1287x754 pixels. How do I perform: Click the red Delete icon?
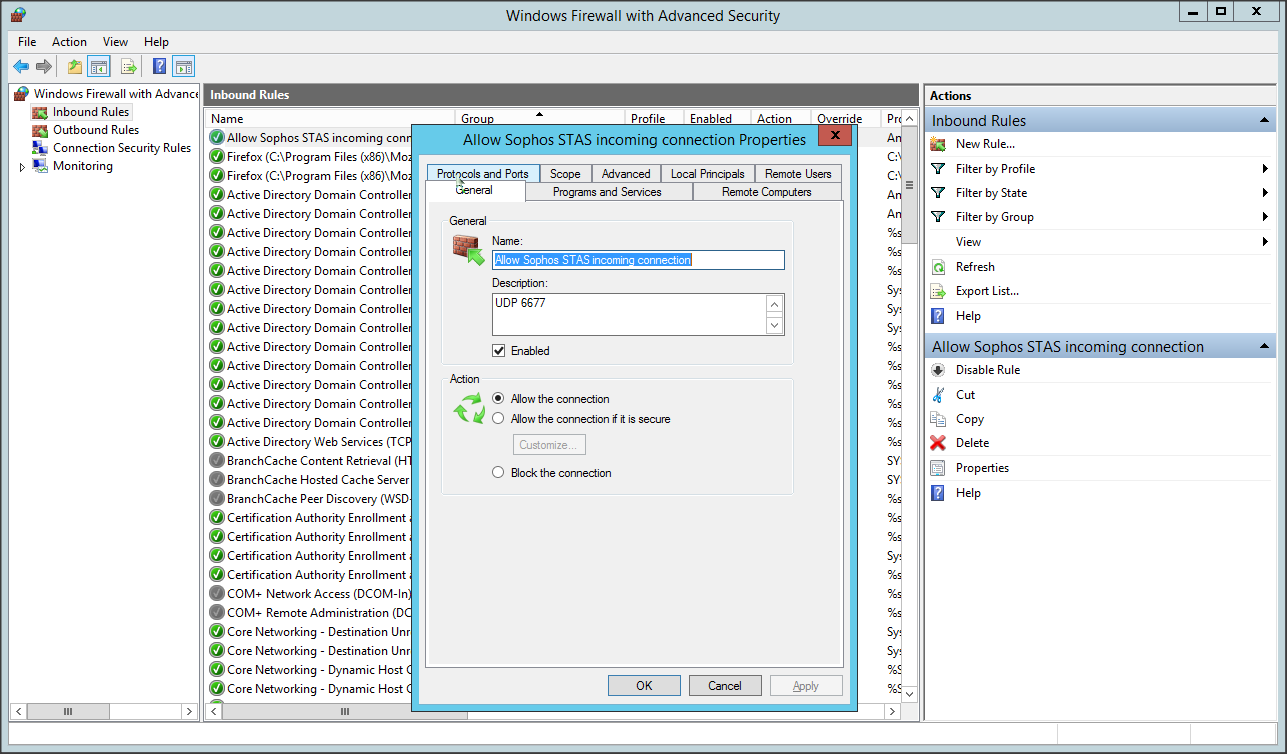coord(938,443)
